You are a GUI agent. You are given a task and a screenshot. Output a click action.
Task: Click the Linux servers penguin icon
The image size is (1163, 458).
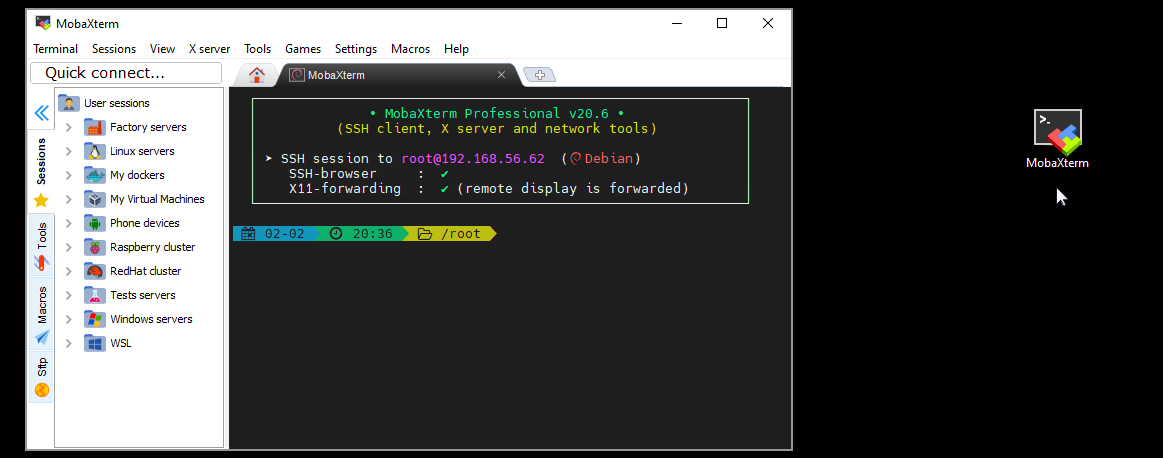(x=95, y=151)
